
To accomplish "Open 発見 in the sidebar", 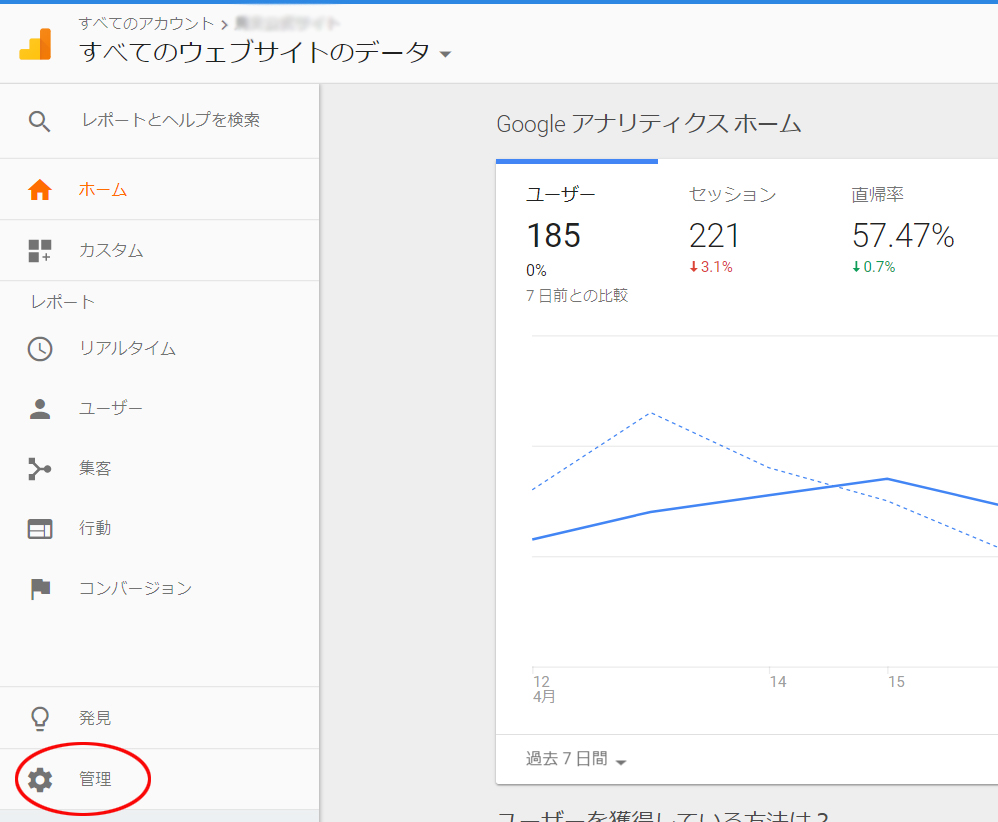I will point(159,718).
